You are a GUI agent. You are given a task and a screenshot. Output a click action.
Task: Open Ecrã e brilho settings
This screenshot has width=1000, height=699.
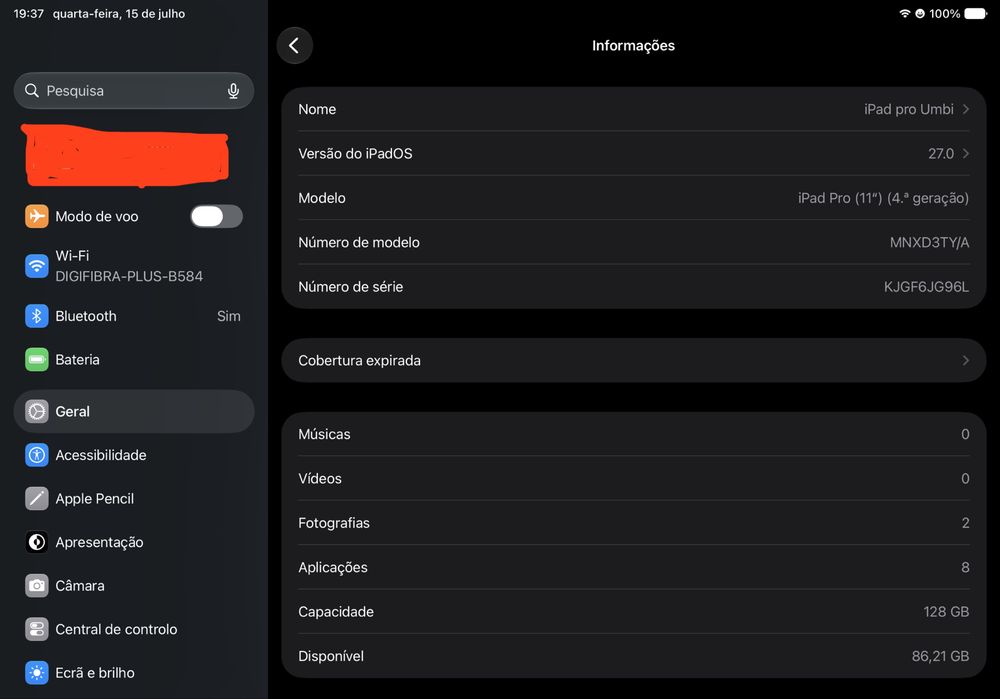pos(134,673)
